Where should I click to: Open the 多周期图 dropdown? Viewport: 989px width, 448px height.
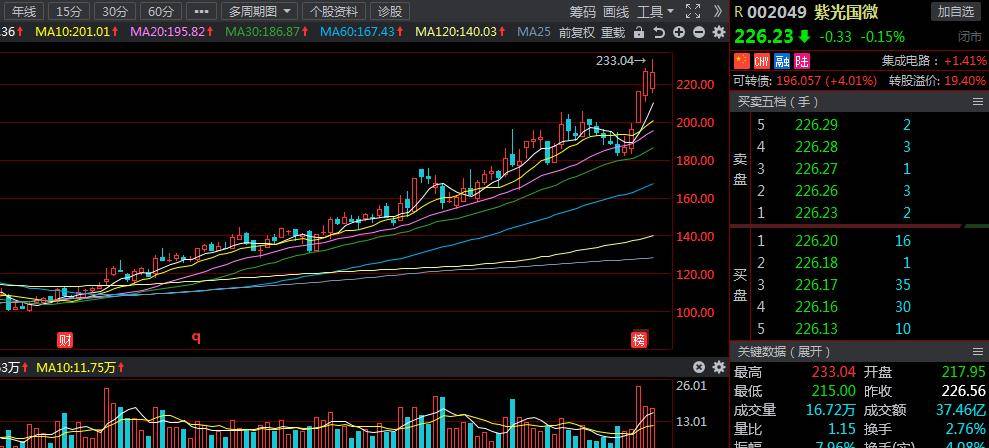pos(260,11)
